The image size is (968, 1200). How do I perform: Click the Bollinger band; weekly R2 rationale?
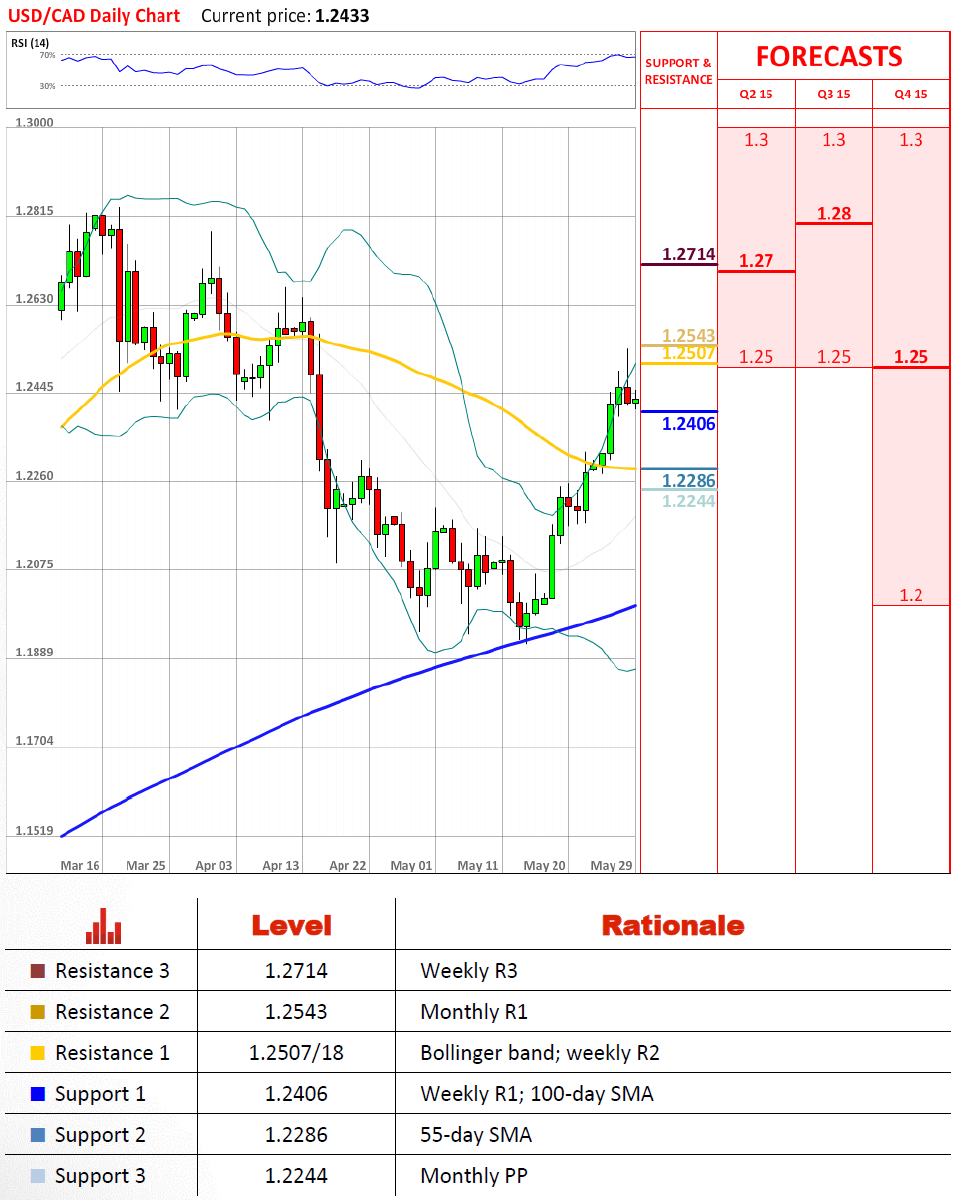coord(540,1053)
